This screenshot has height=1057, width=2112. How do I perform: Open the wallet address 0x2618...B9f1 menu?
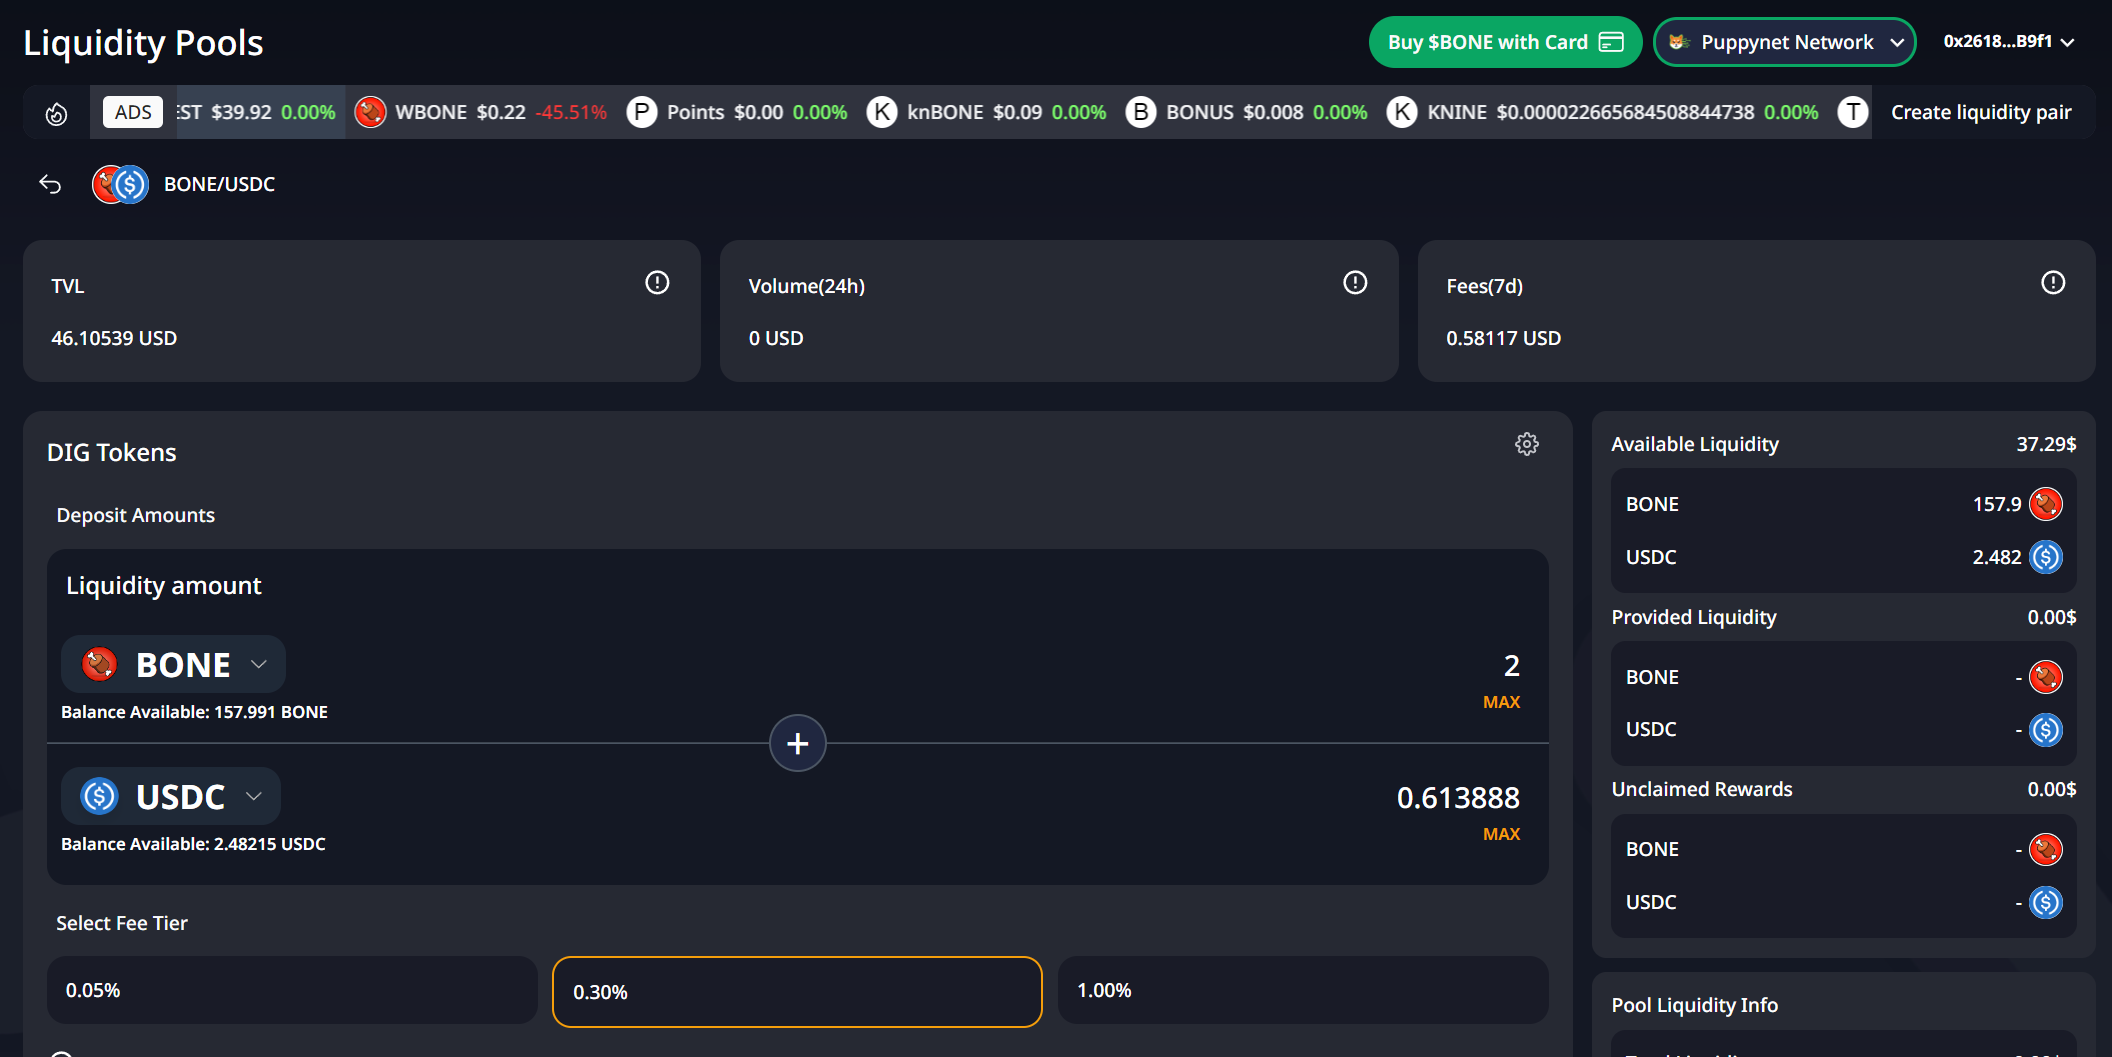tap(2008, 42)
